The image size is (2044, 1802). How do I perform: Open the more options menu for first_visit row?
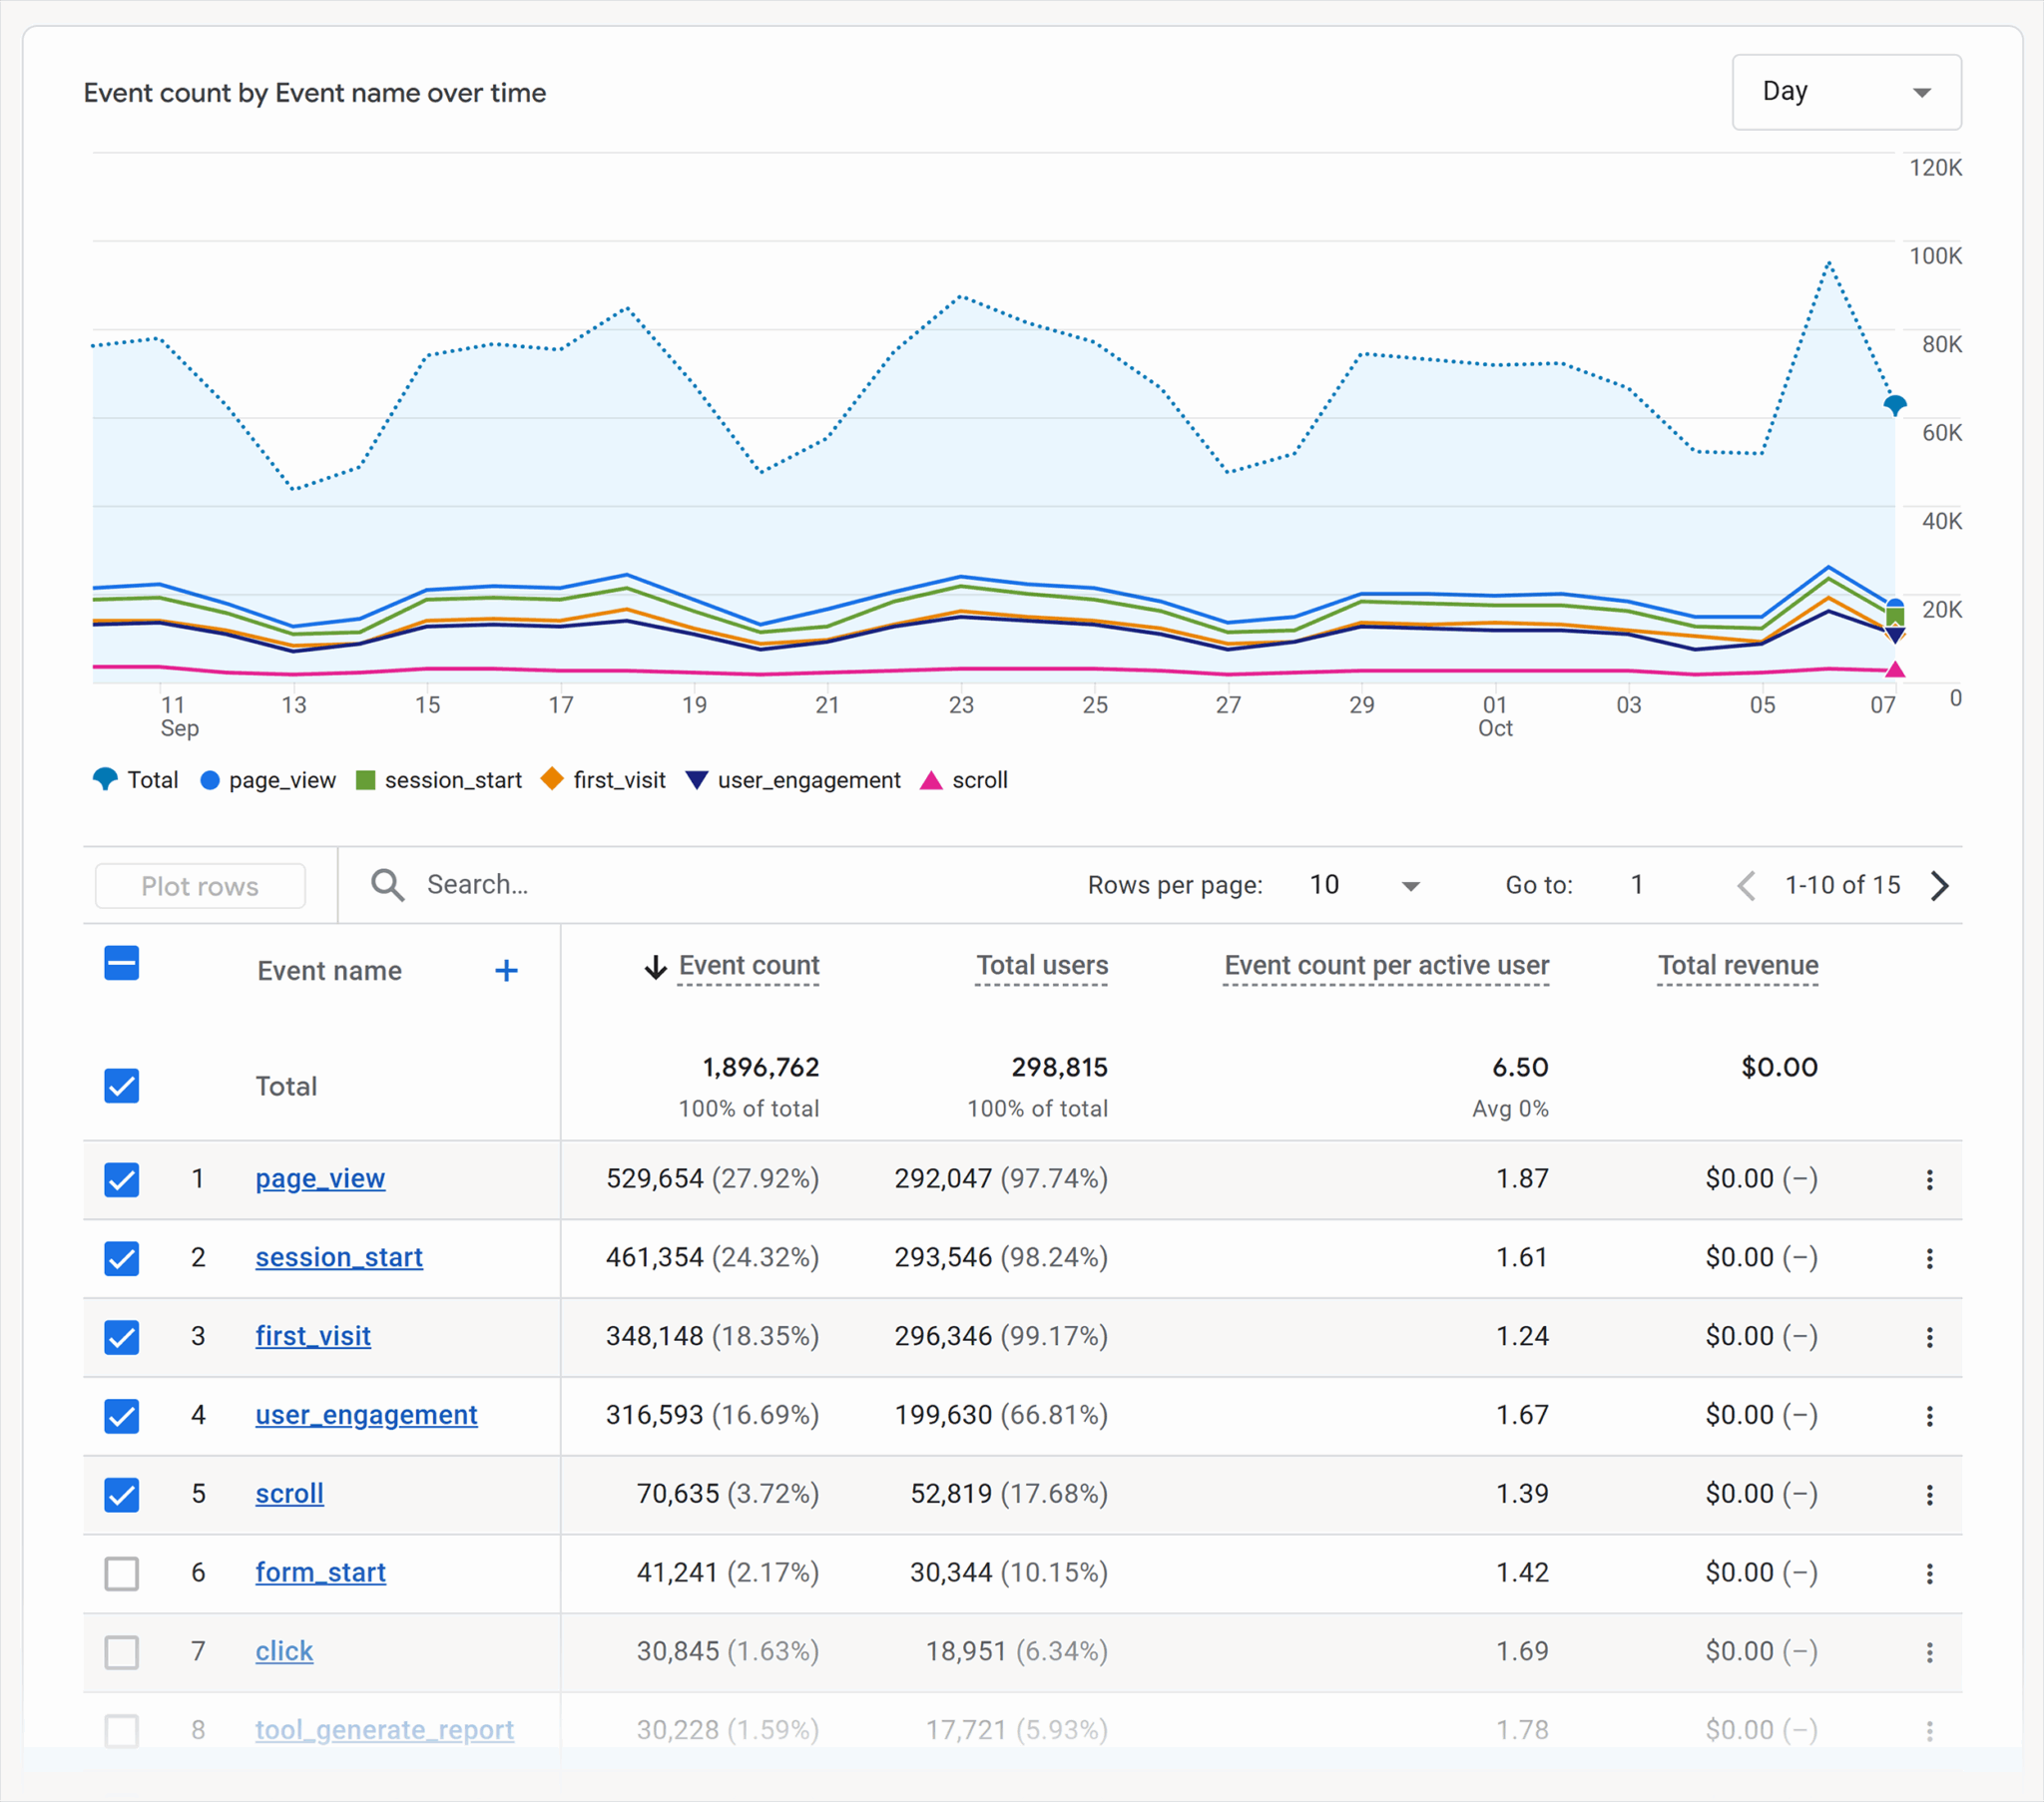pyautogui.click(x=1929, y=1337)
